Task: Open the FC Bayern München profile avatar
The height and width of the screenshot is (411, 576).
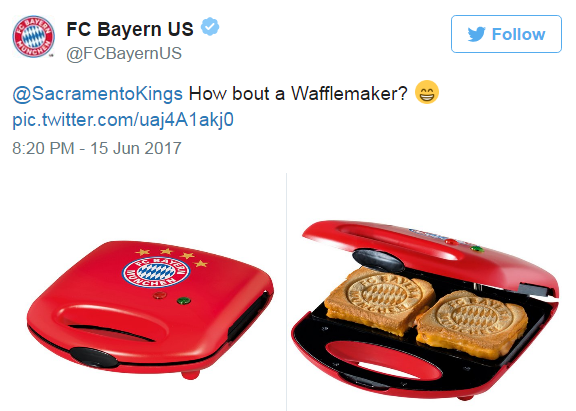Action: (33, 36)
